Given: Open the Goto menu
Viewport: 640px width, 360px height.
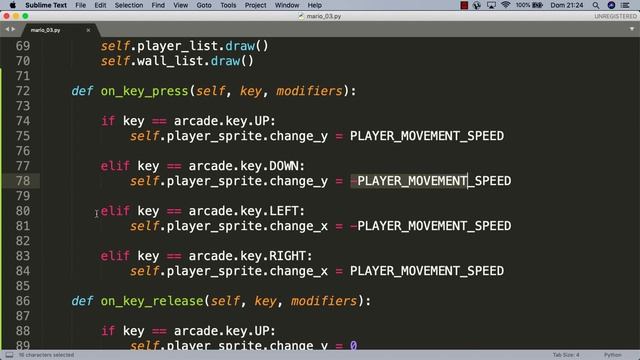Looking at the screenshot, I should click(204, 5).
